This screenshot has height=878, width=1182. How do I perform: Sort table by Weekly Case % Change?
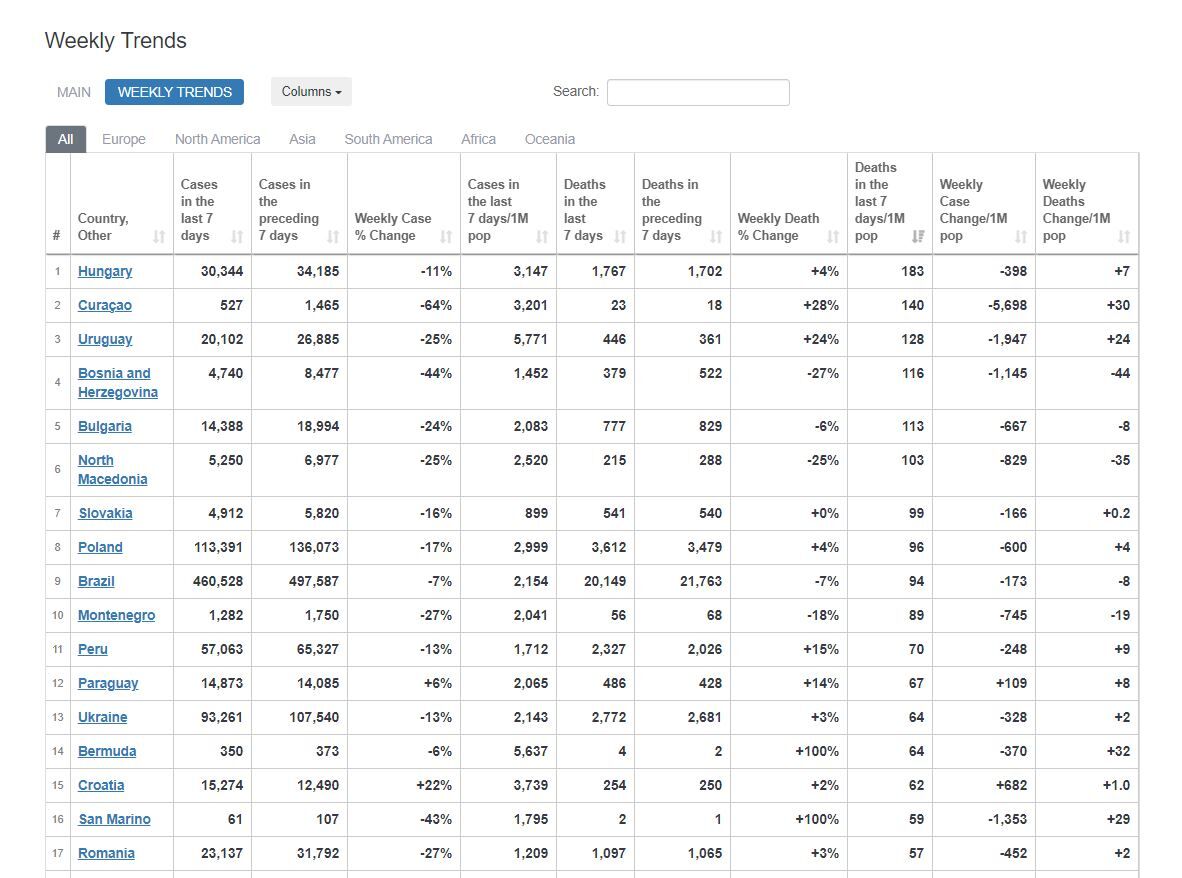pos(446,237)
